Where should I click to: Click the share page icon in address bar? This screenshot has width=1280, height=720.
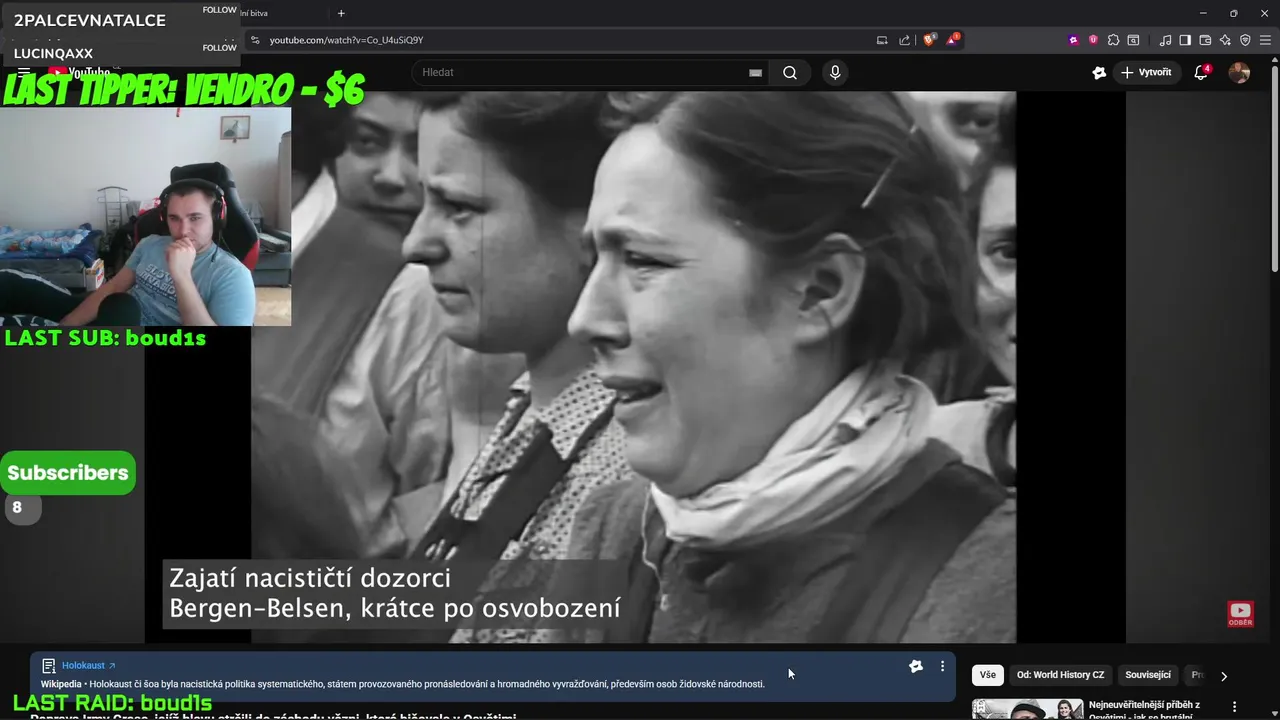tap(904, 40)
